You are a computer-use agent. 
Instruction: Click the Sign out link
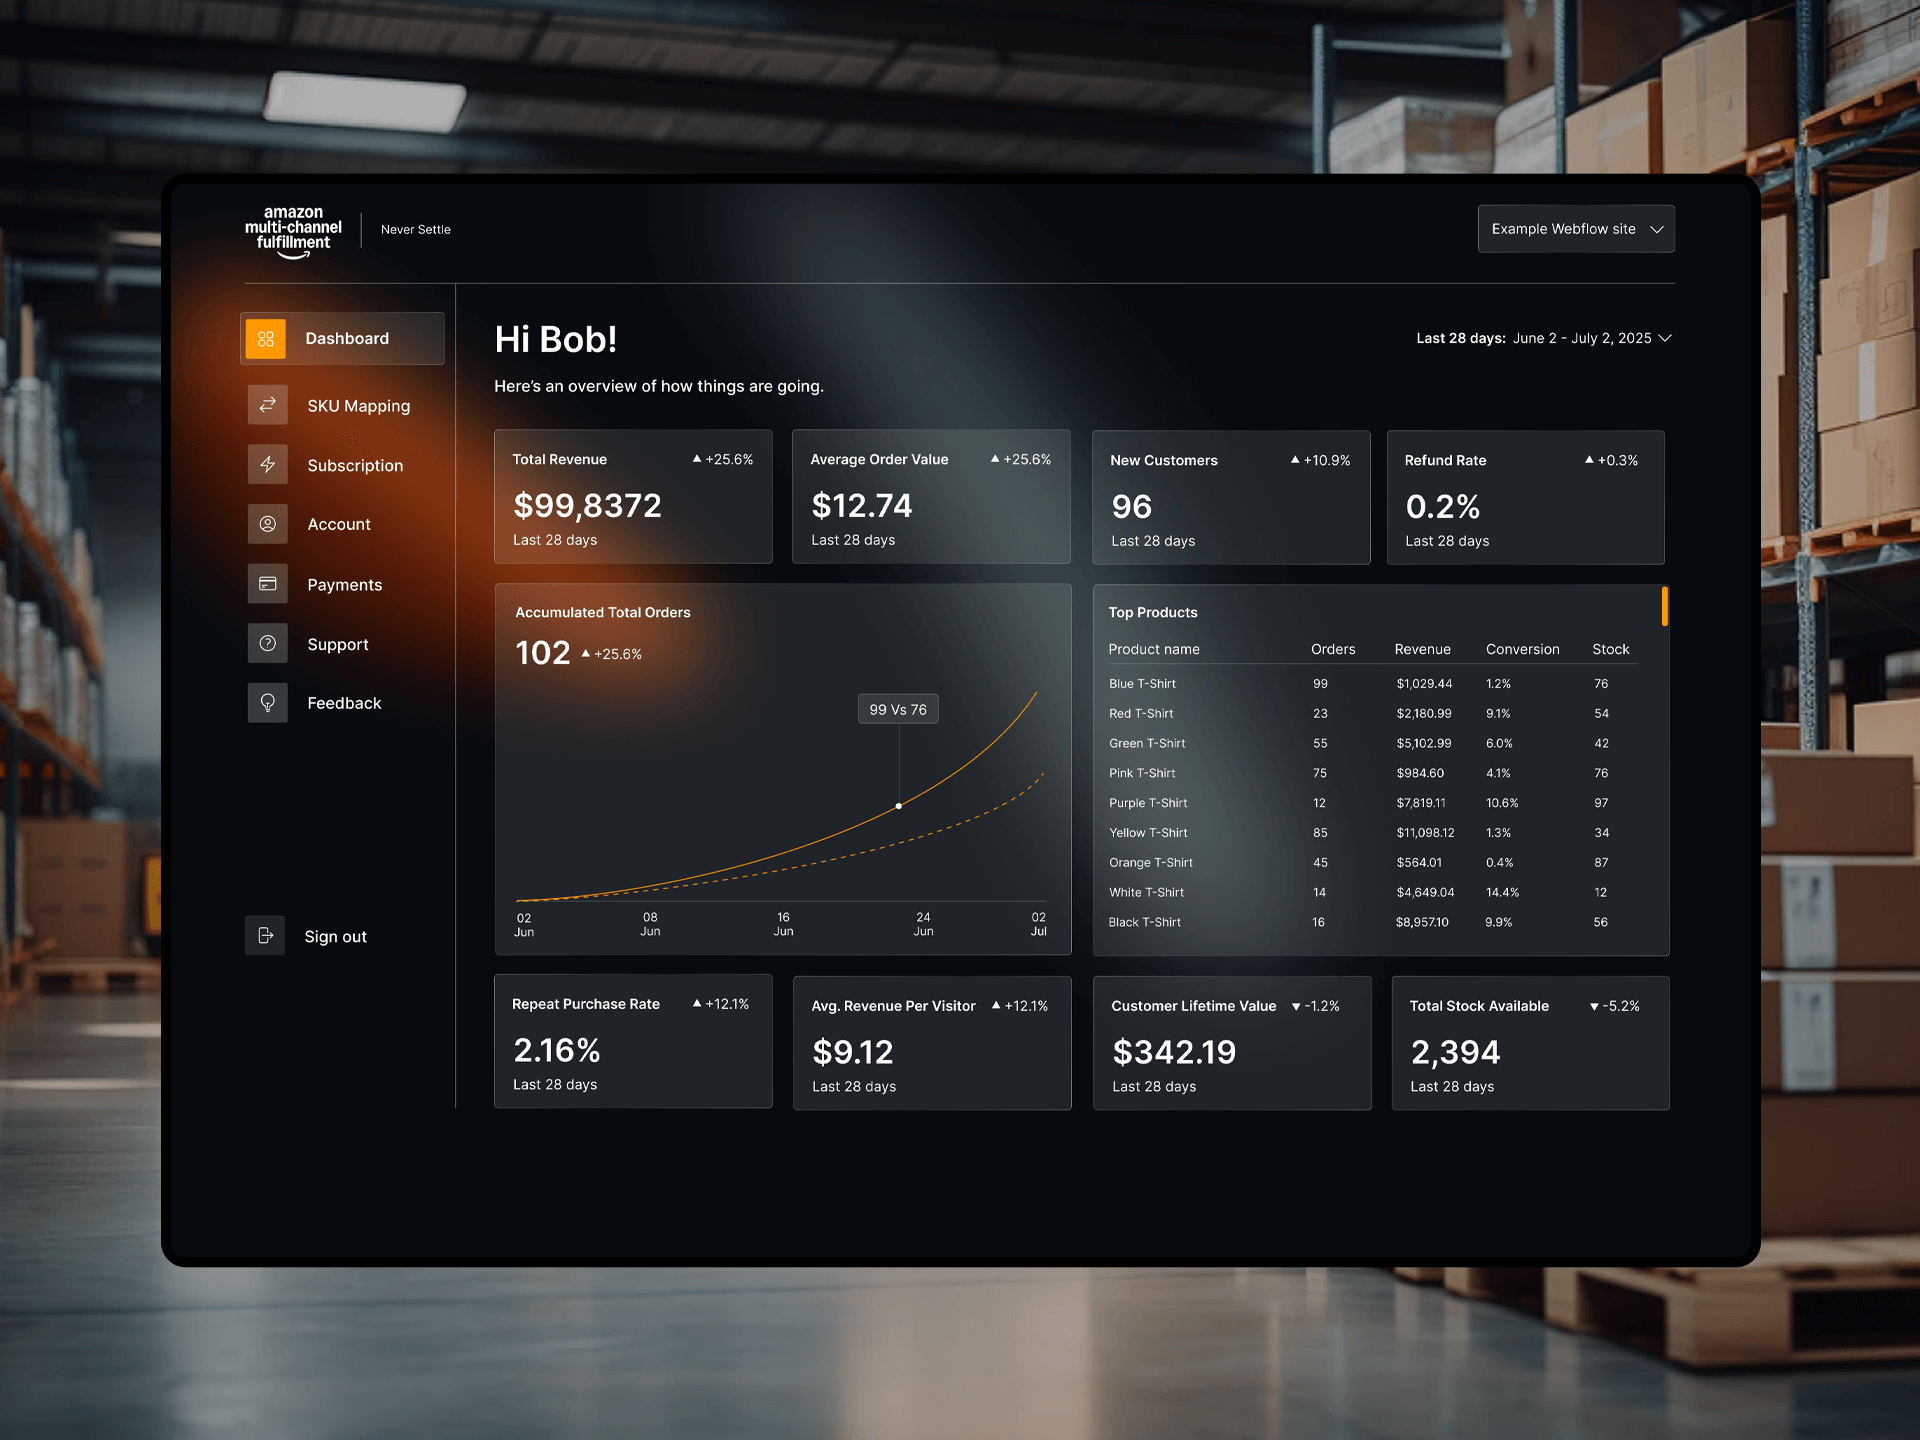(x=335, y=937)
